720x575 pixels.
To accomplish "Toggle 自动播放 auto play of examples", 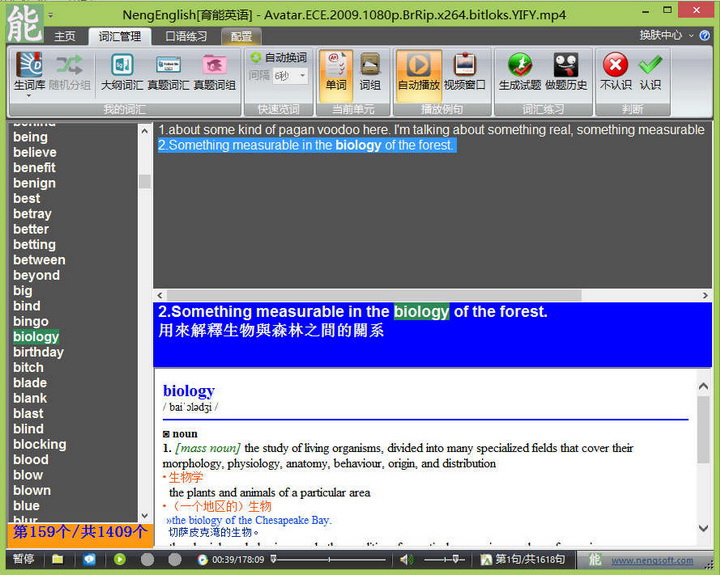I will [x=419, y=75].
